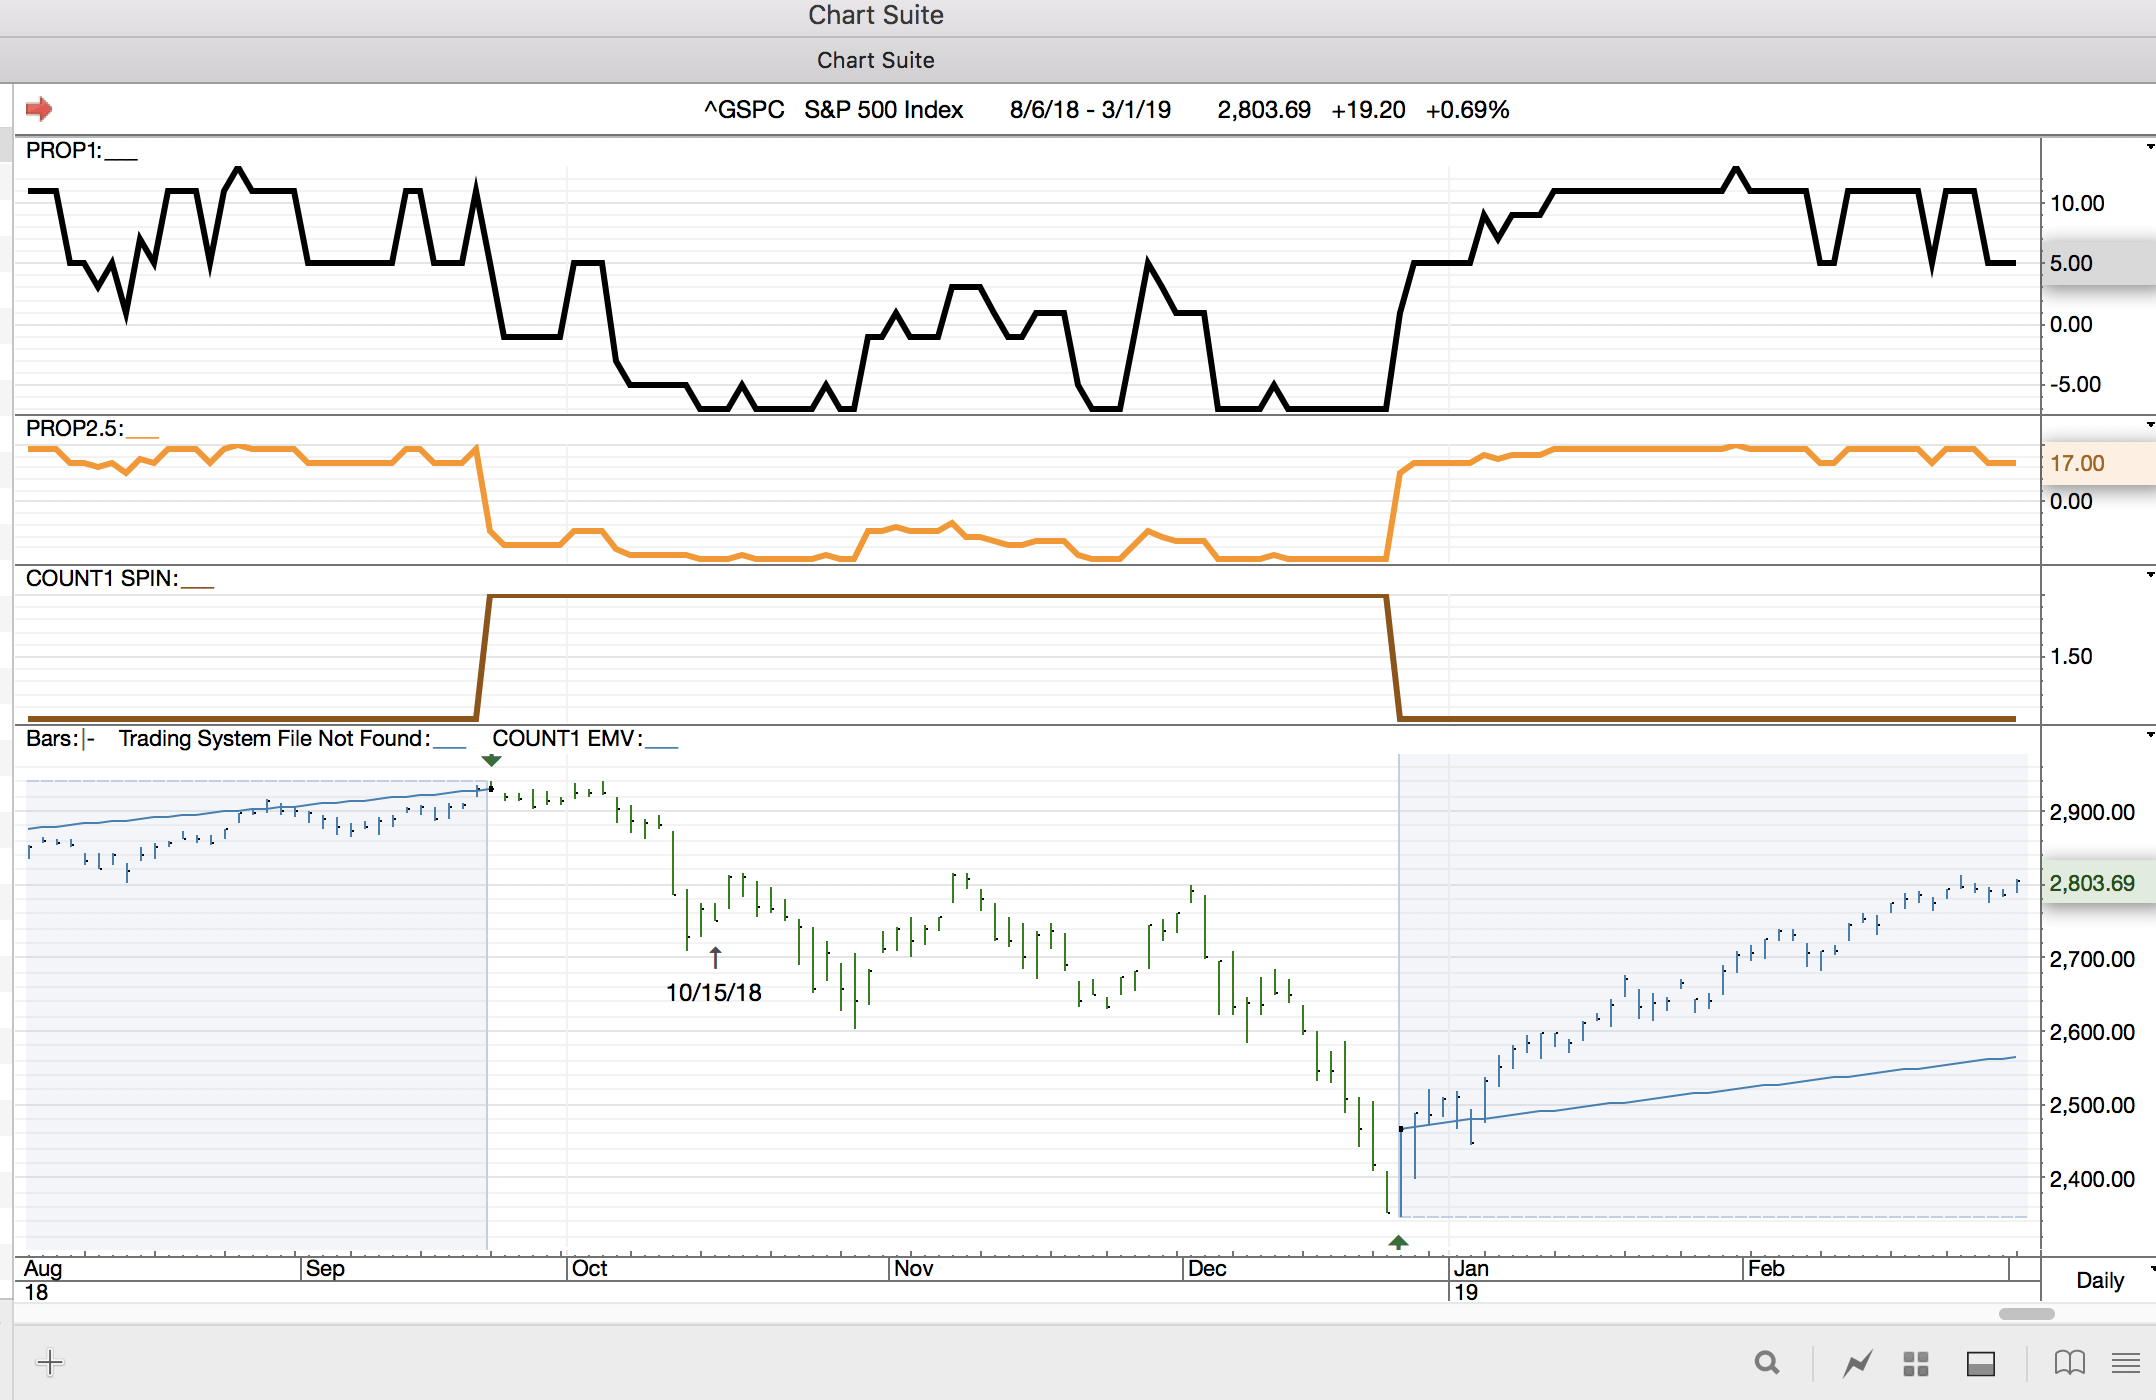Expand the PROP2.5 pane corner arrow
The height and width of the screenshot is (1400, 2156).
pyautogui.click(x=2149, y=426)
